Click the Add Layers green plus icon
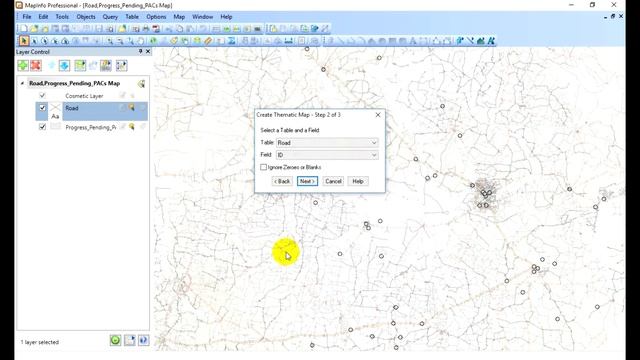The width and height of the screenshot is (640, 360). (x=23, y=65)
